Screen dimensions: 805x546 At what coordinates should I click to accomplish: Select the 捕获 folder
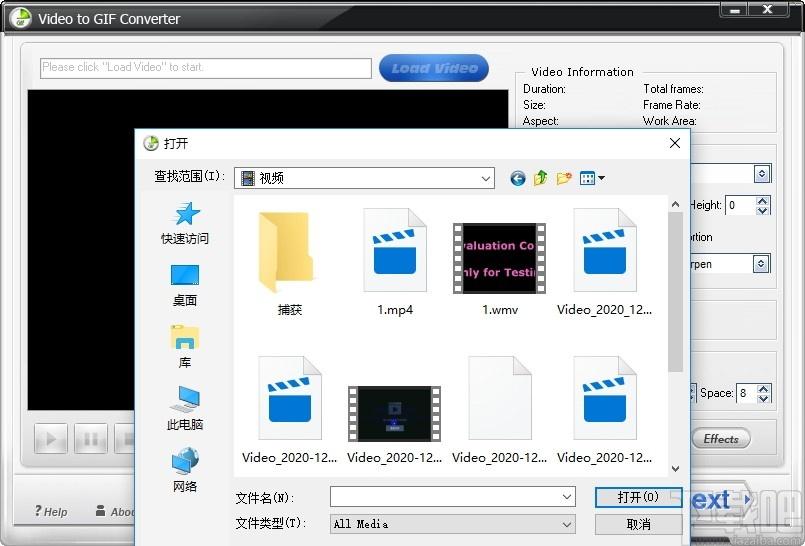coord(290,264)
